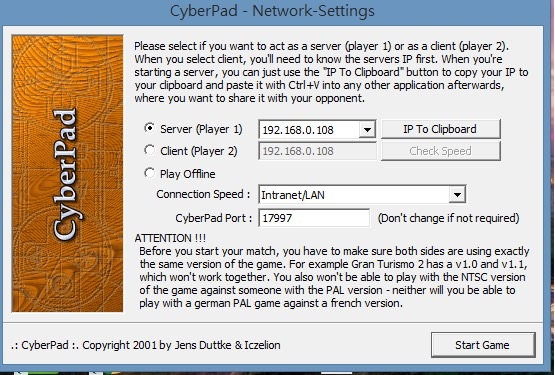Expand the Connection Speed dropdown arrow
Screen dimensions: 555x375
(x=457, y=194)
